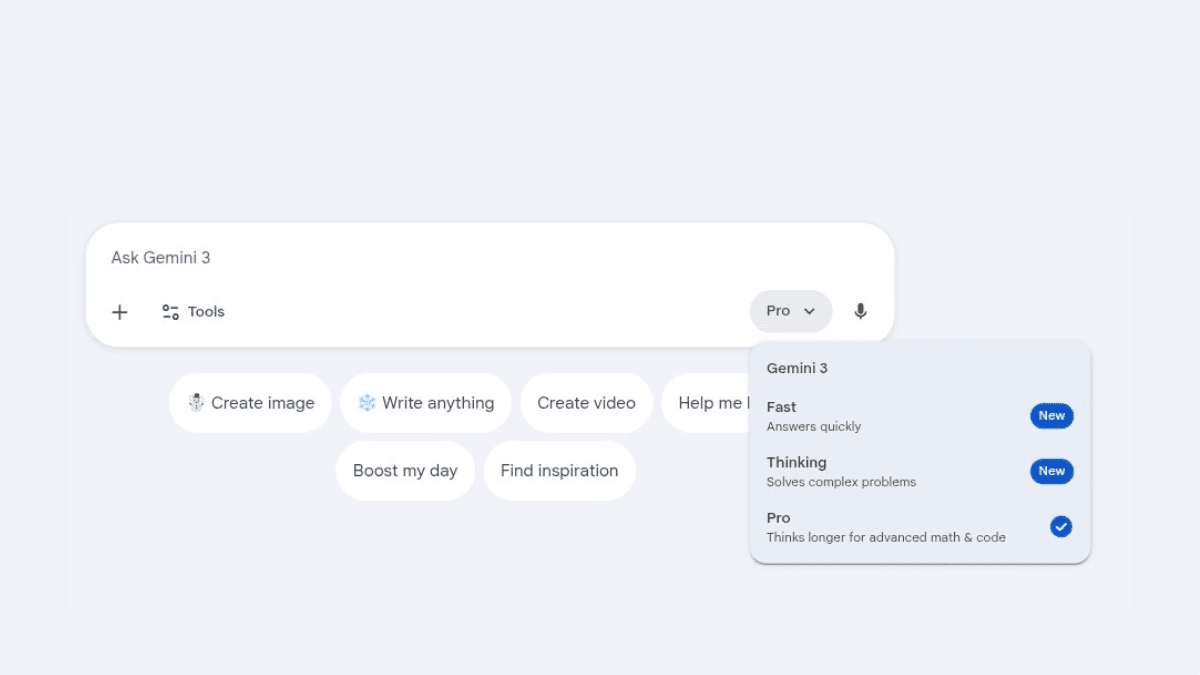Image resolution: width=1200 pixels, height=675 pixels.
Task: Focus the Ask Gemini 3 prompt field
Action: [x=450, y=258]
